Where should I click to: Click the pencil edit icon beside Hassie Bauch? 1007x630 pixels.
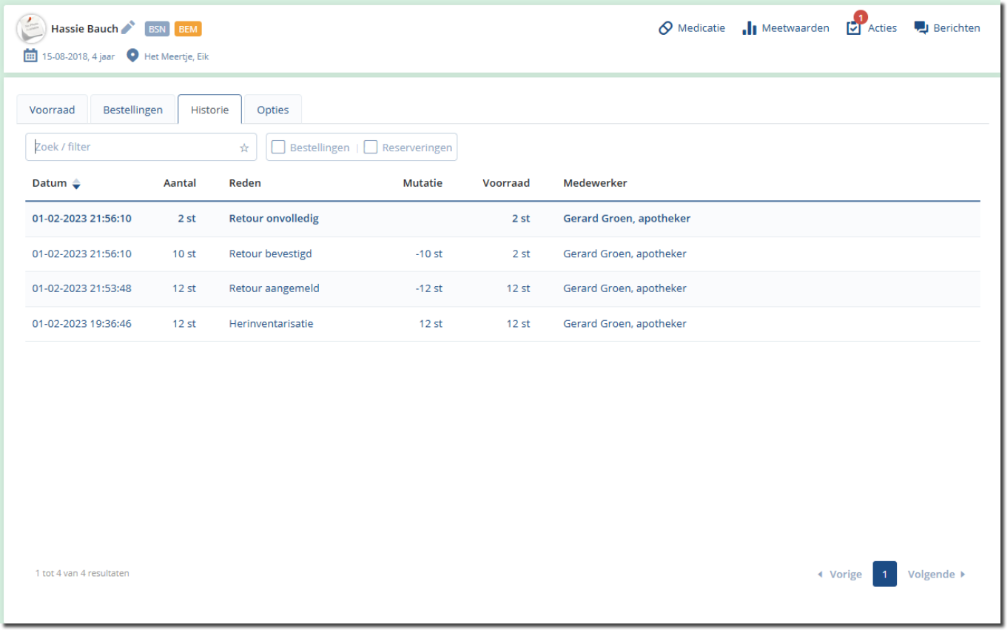pos(128,28)
